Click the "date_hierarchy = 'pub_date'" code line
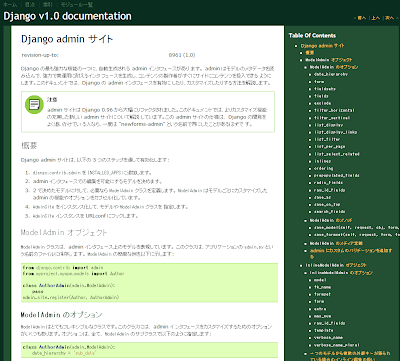Image resolution: width=400 pixels, height=361 pixels. (64, 353)
